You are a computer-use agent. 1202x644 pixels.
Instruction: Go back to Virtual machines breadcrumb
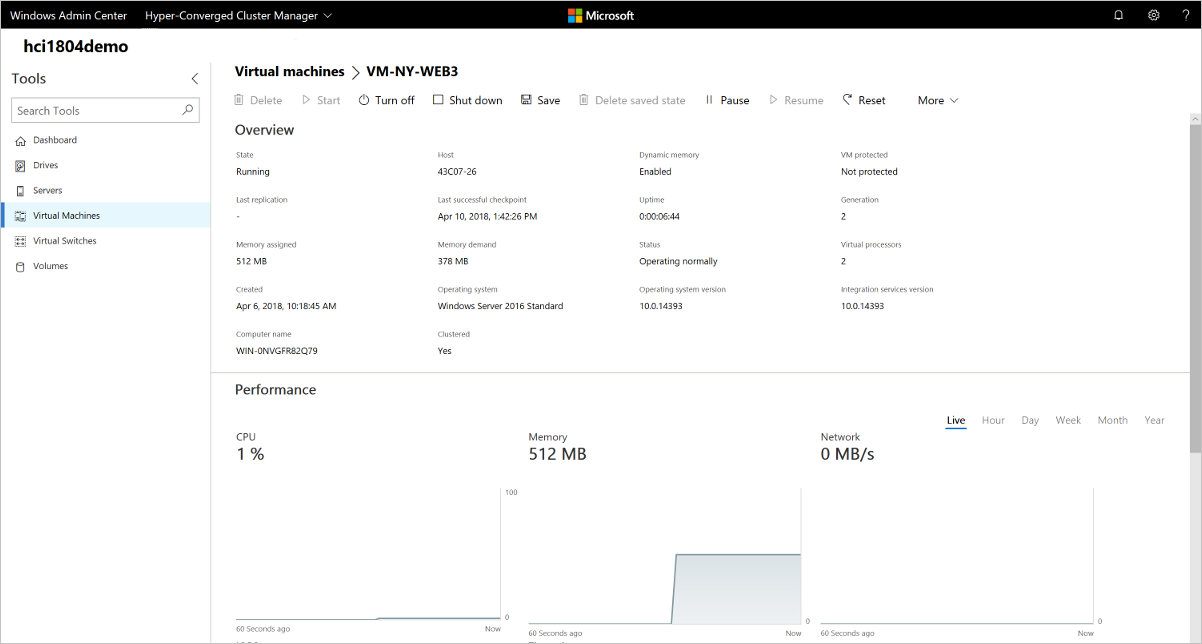click(289, 72)
